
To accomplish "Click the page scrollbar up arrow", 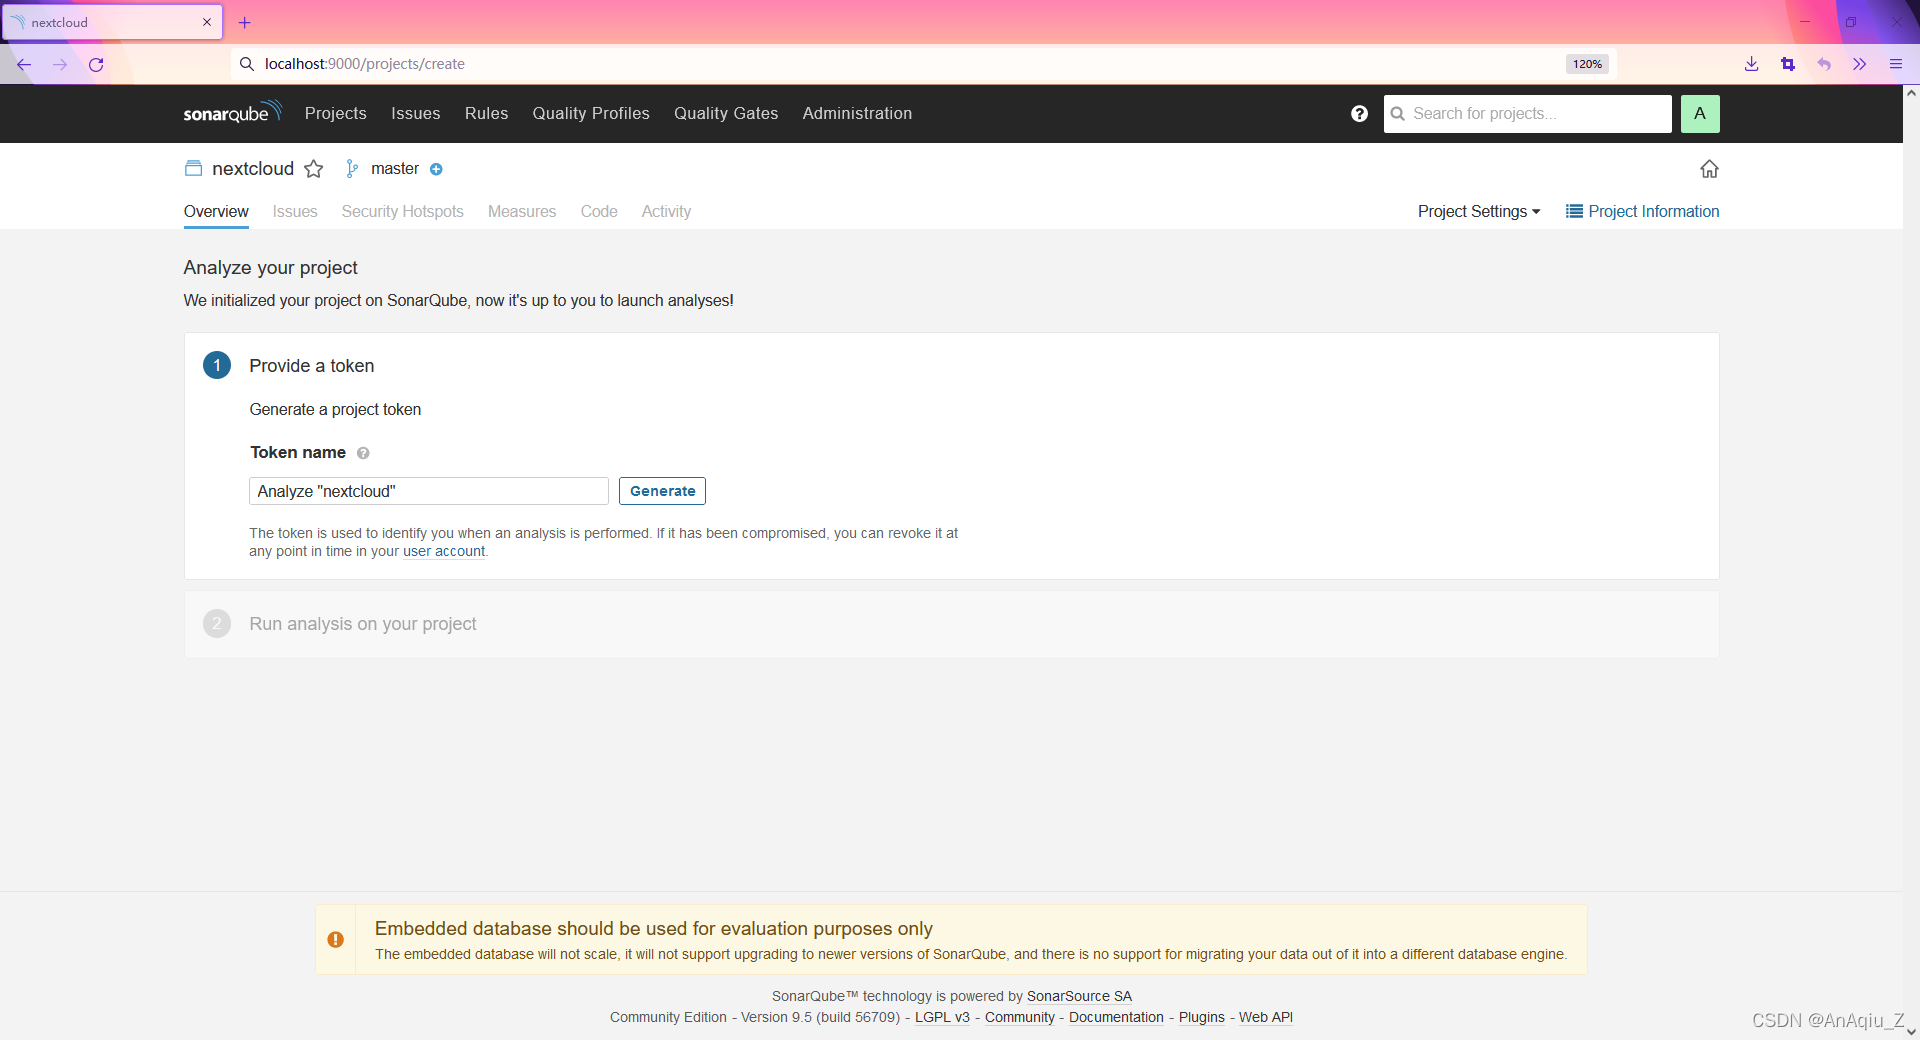I will pyautogui.click(x=1911, y=93).
